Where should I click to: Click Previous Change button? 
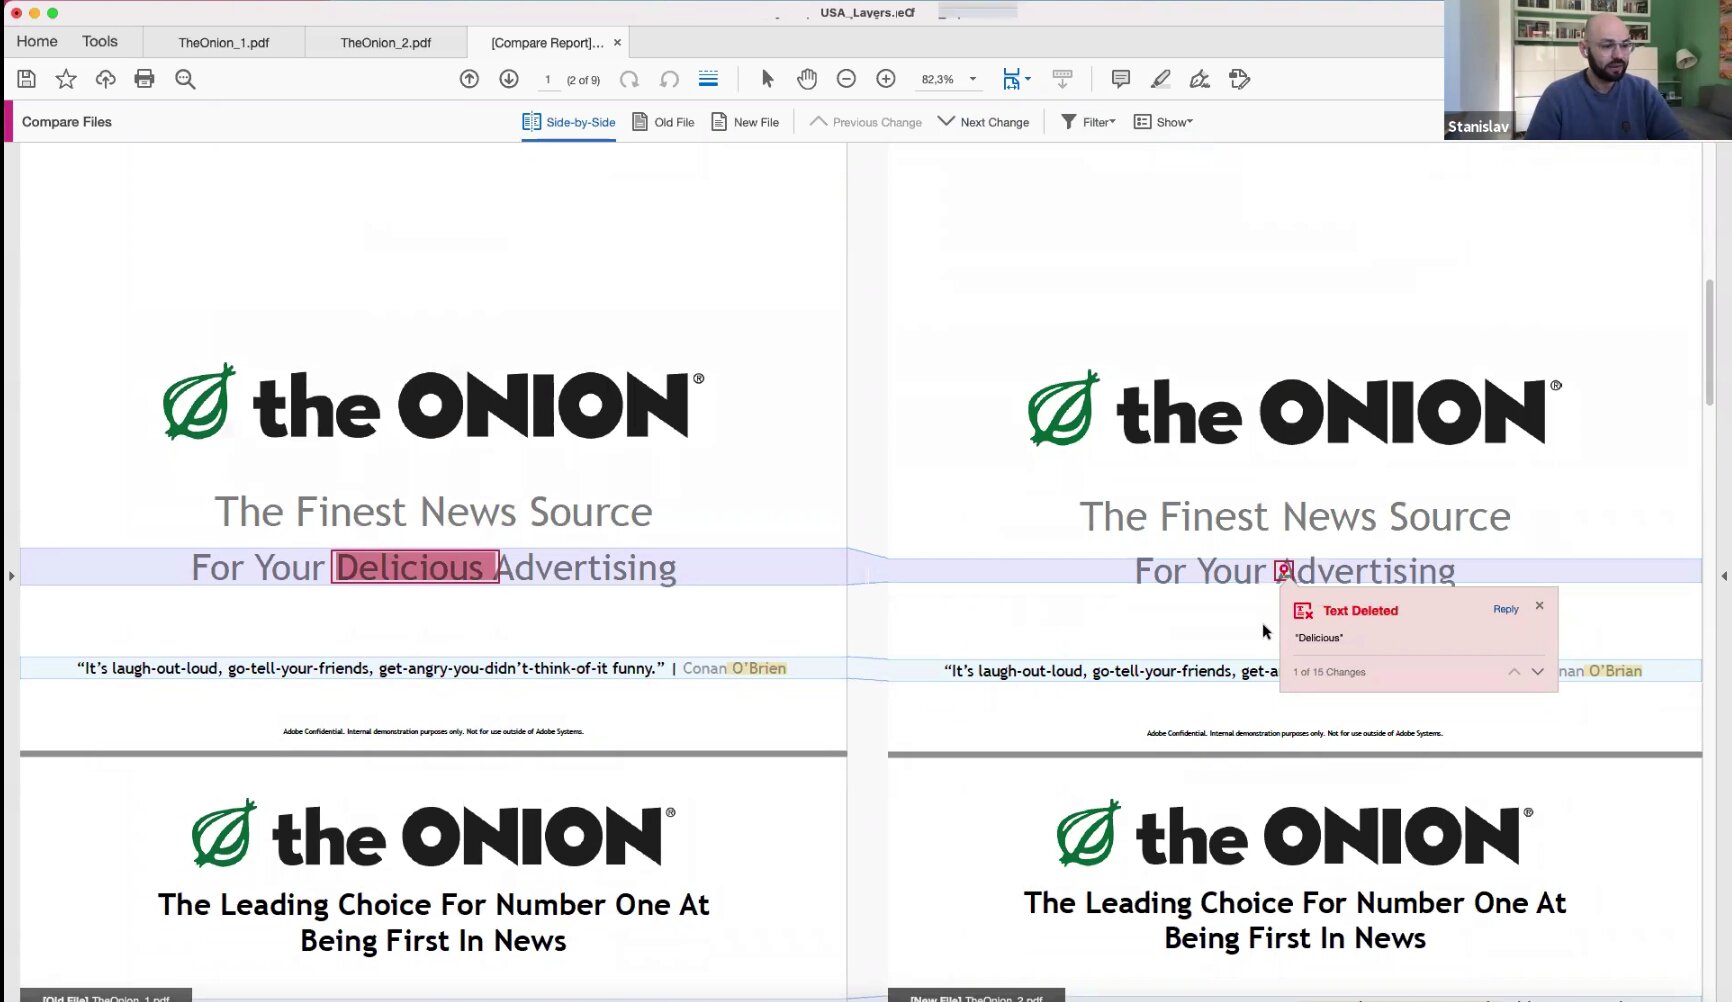pyautogui.click(x=866, y=122)
